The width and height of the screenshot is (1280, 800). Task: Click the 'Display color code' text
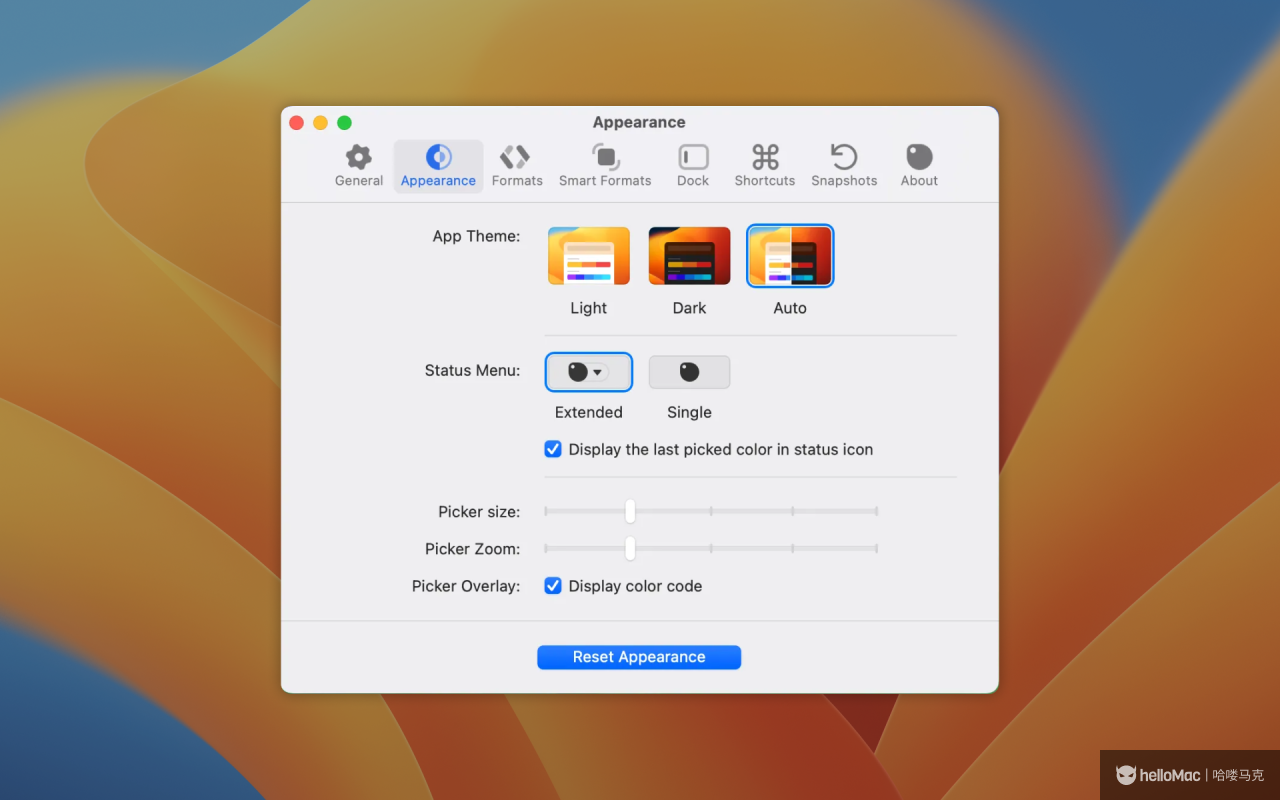tap(635, 586)
